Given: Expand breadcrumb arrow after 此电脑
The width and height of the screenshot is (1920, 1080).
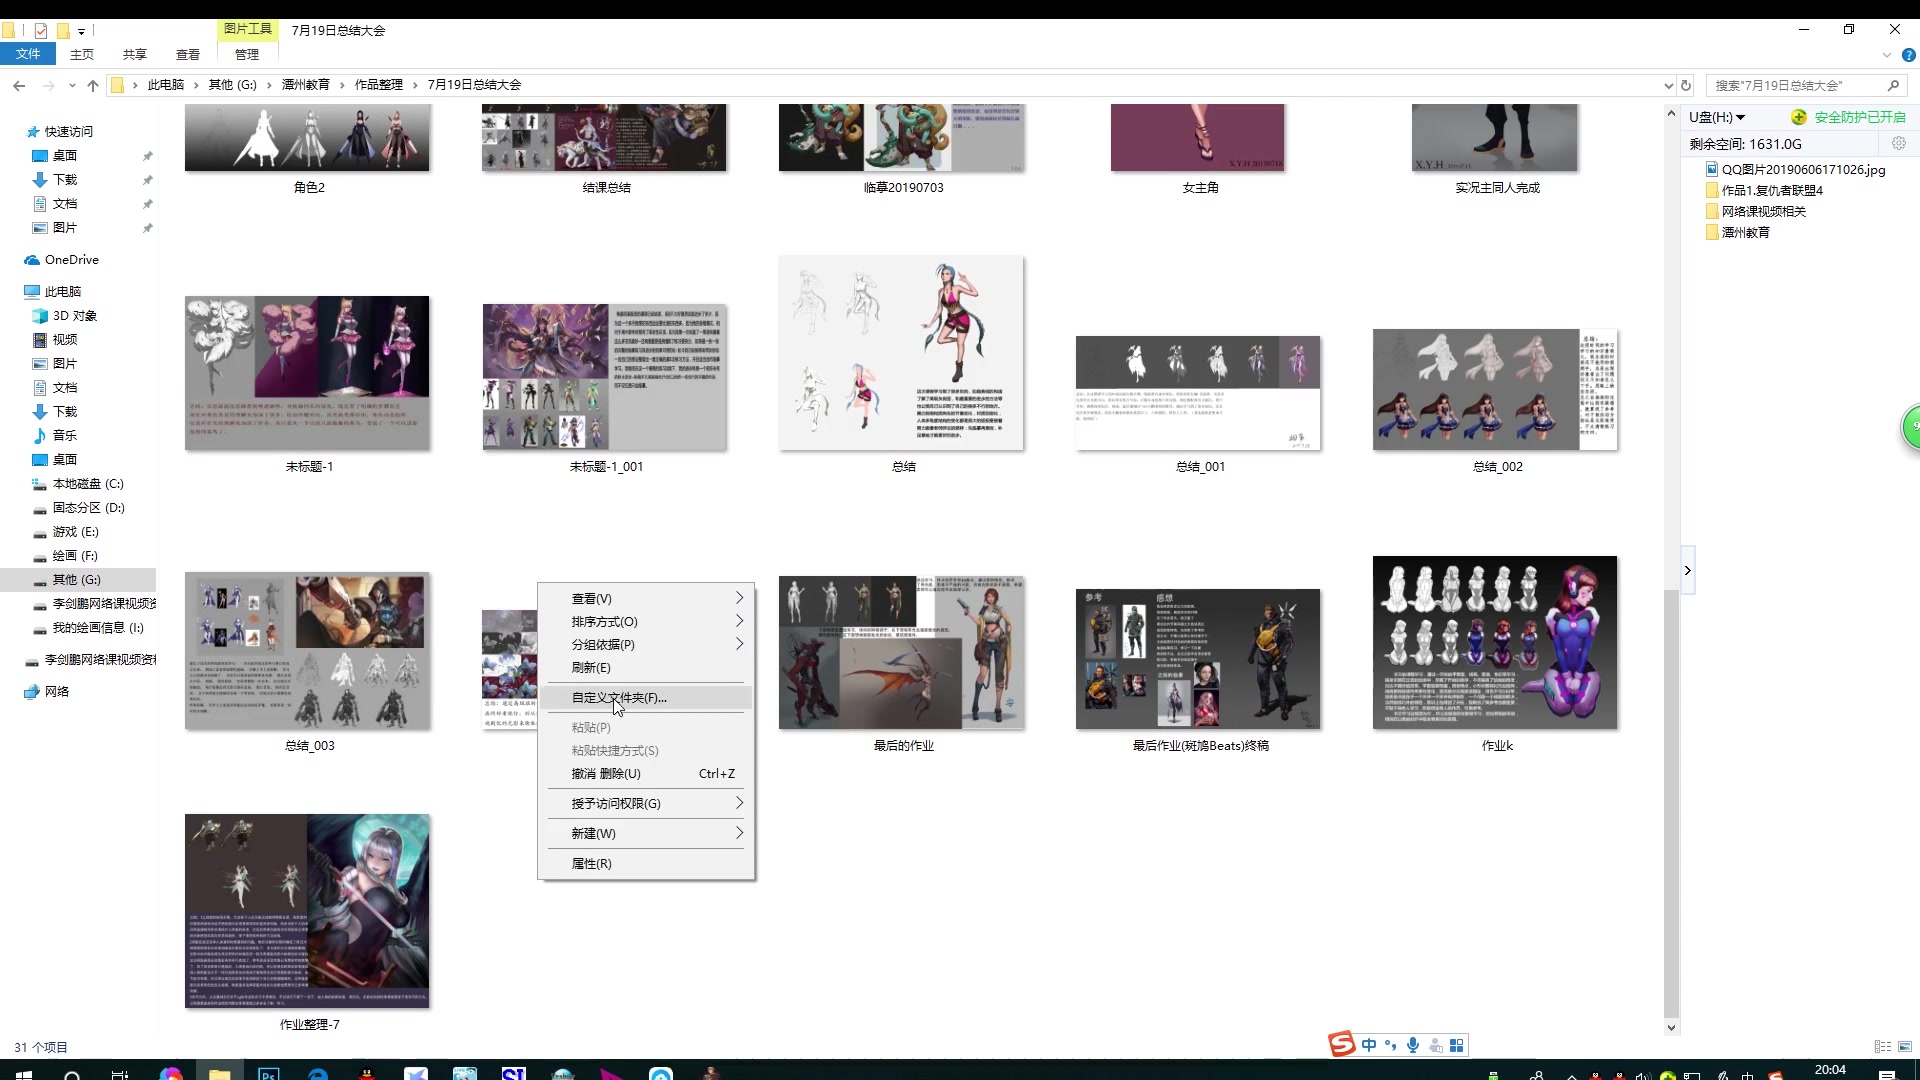Looking at the screenshot, I should [x=197, y=85].
